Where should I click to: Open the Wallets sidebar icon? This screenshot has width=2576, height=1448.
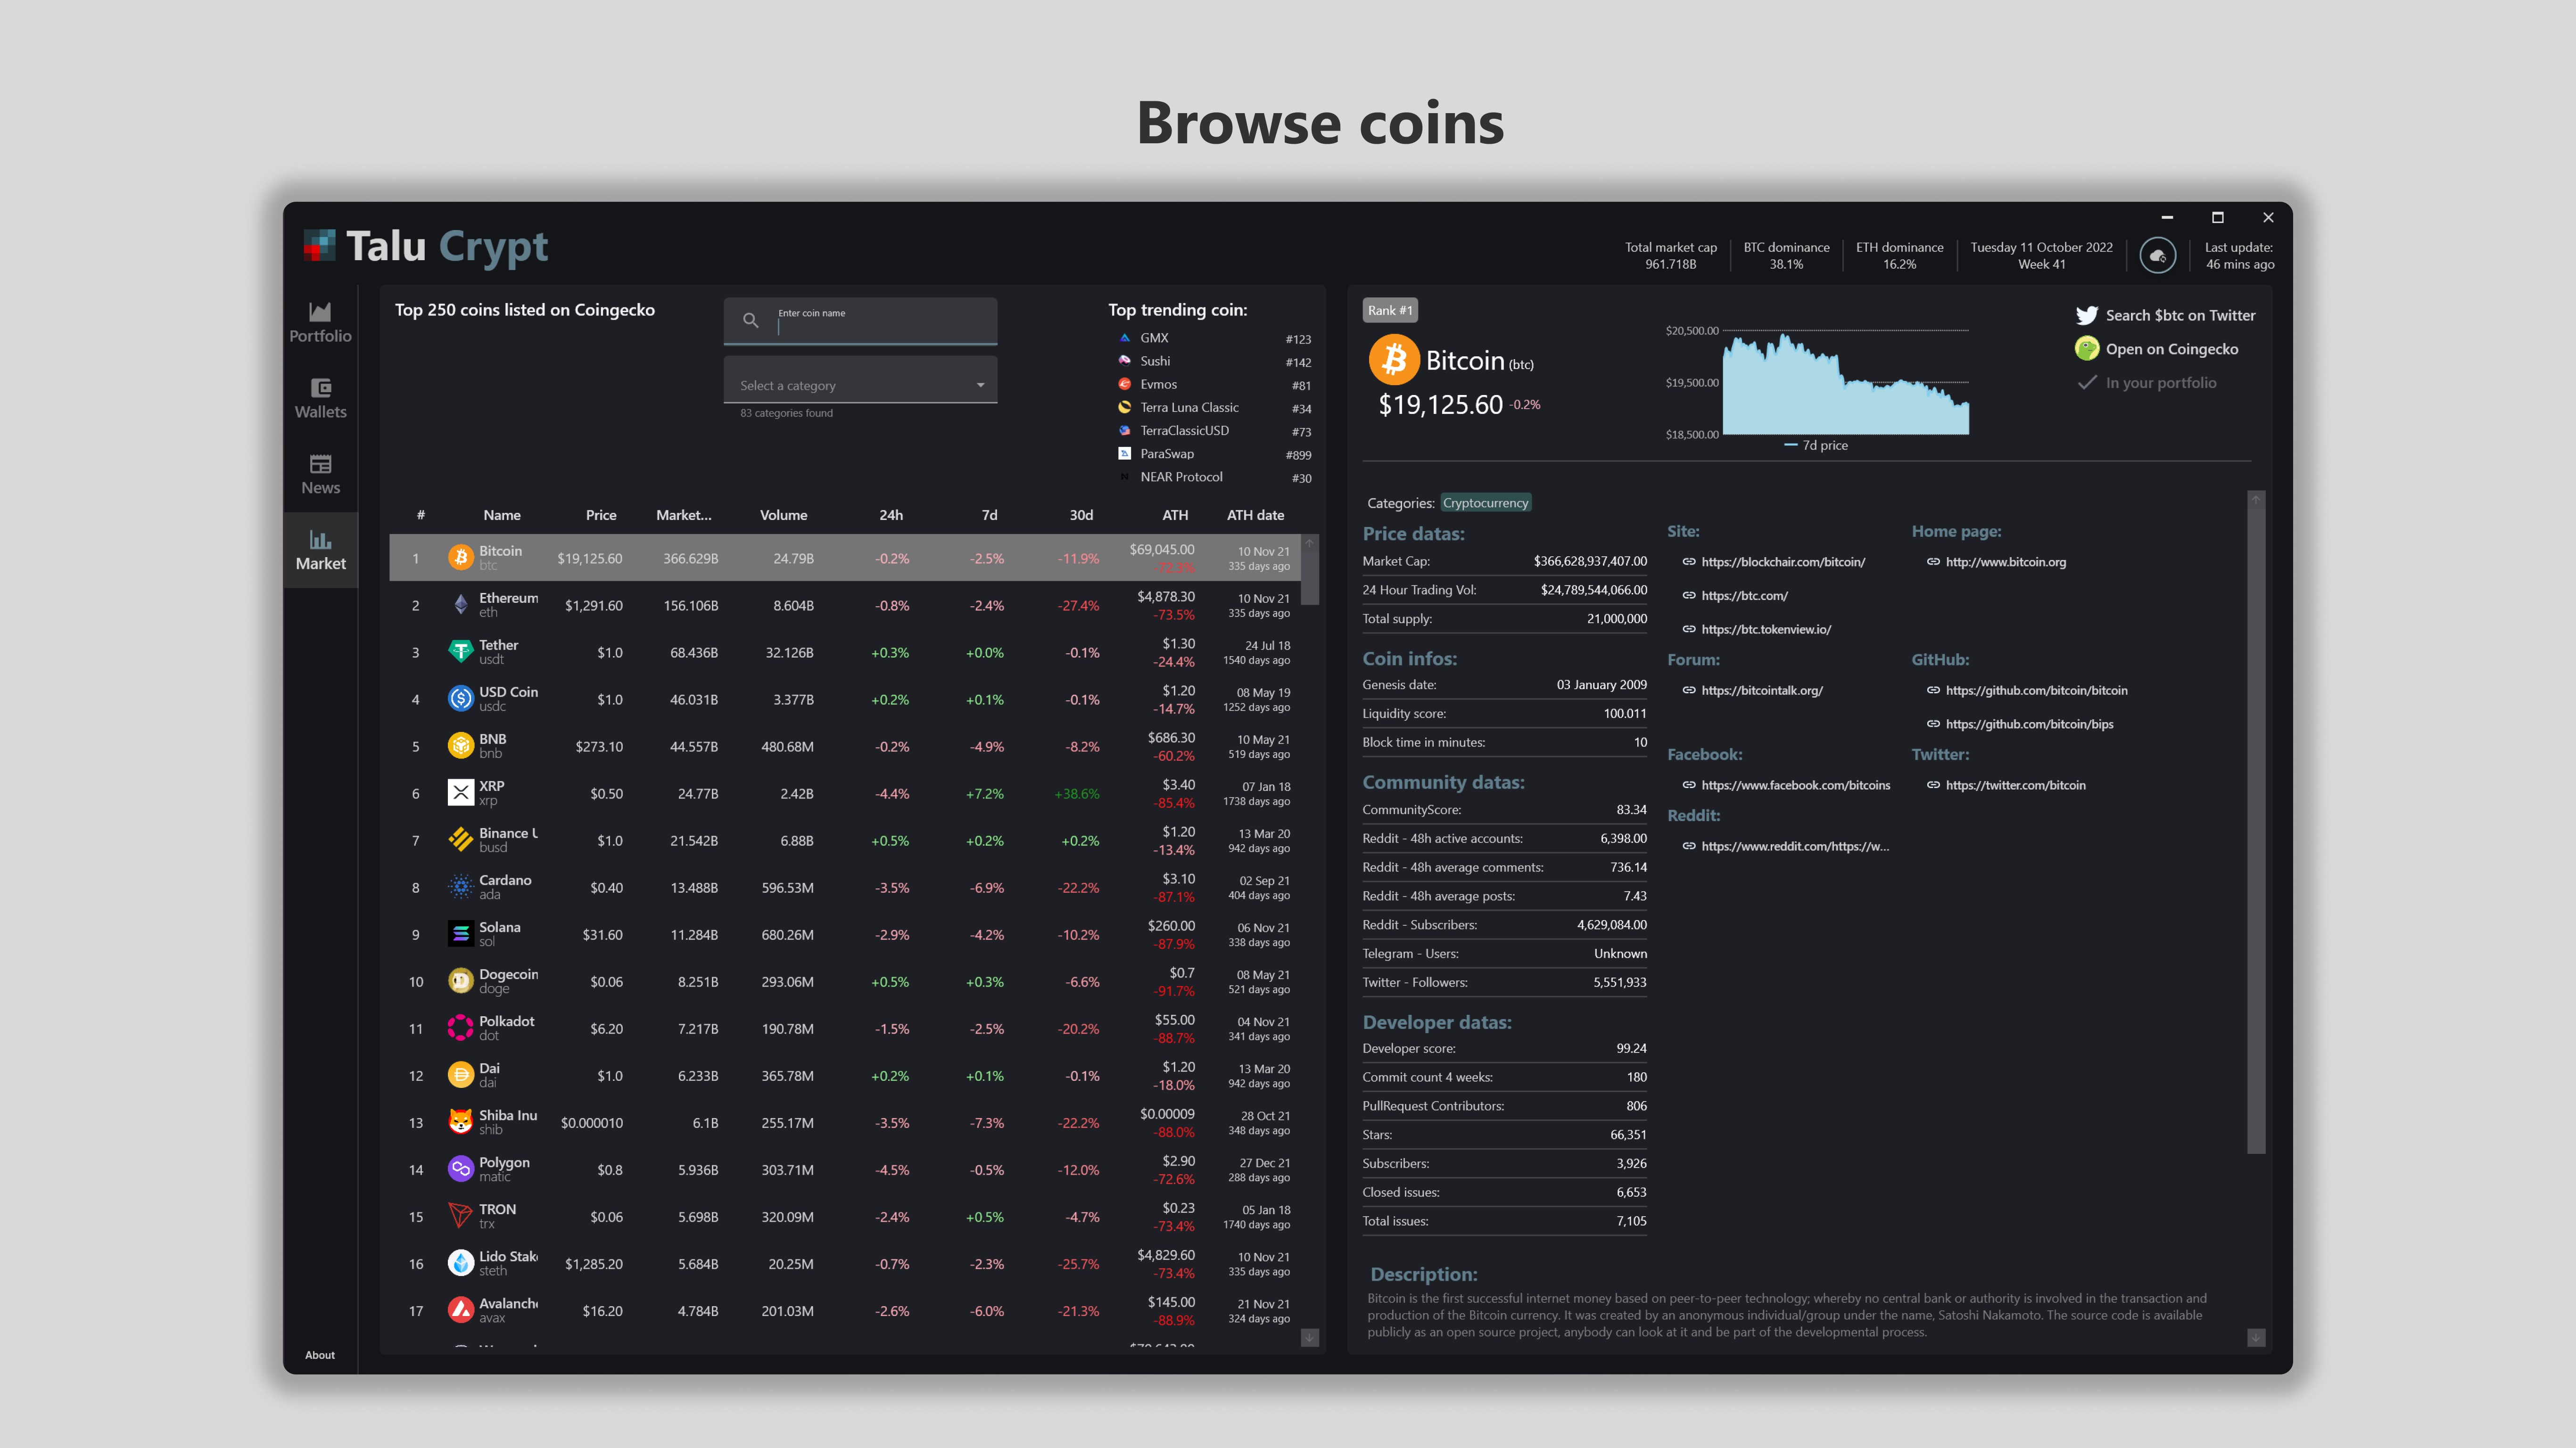[x=320, y=398]
